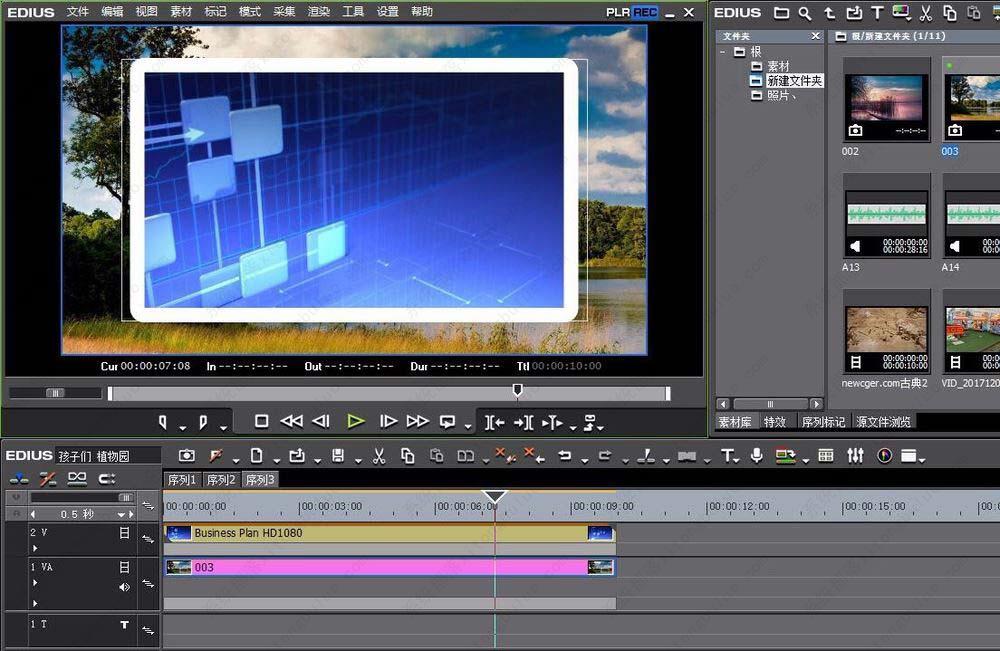Click the Loop playback button

click(x=448, y=422)
